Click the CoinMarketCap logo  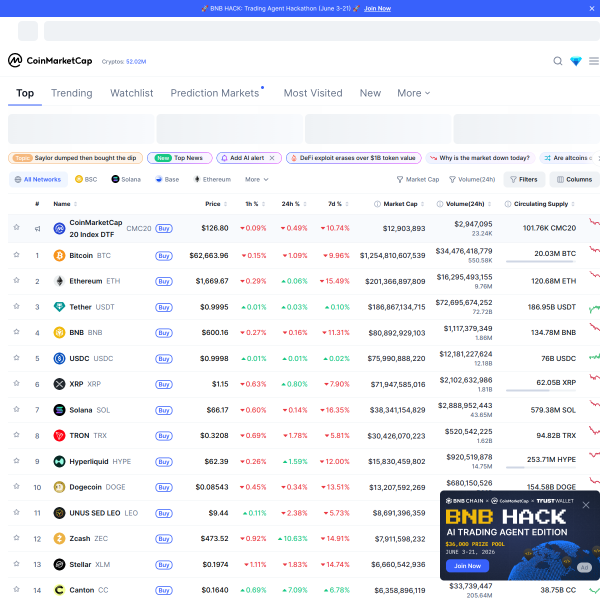tap(50, 60)
